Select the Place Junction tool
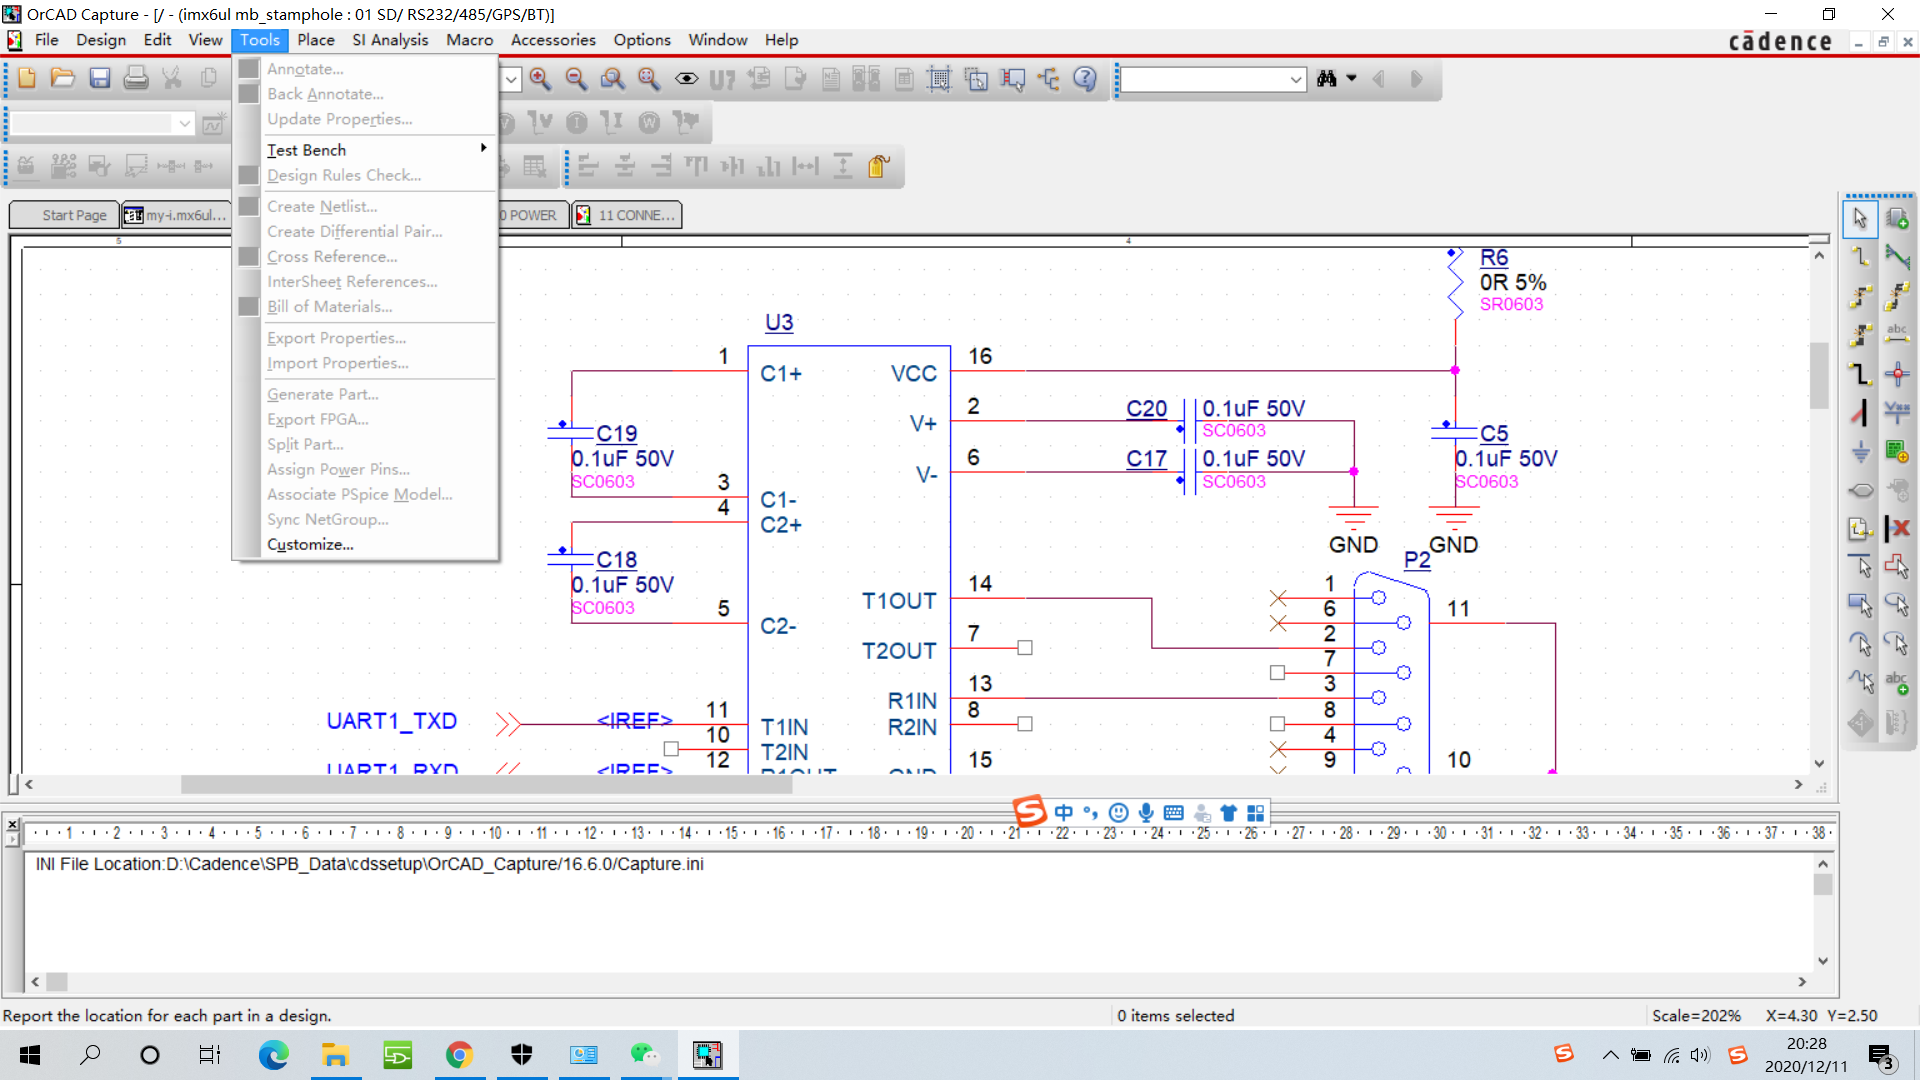The image size is (1920, 1080). (x=1897, y=374)
